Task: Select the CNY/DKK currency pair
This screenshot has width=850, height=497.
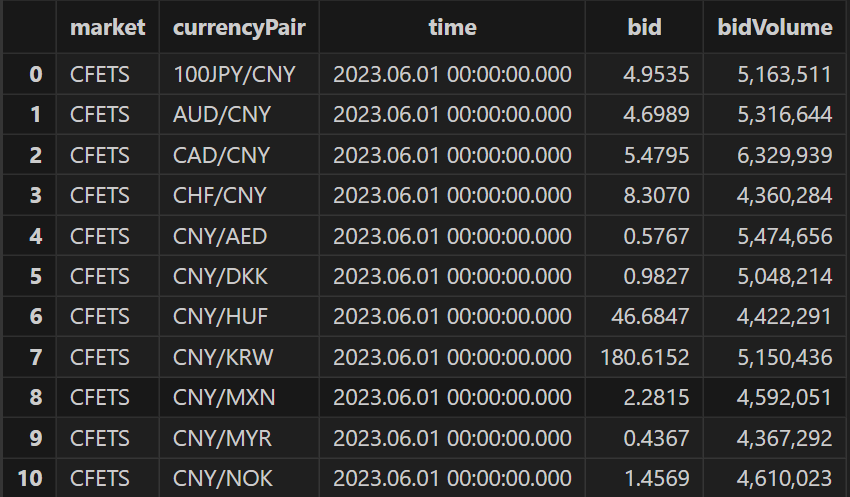Action: (x=221, y=276)
